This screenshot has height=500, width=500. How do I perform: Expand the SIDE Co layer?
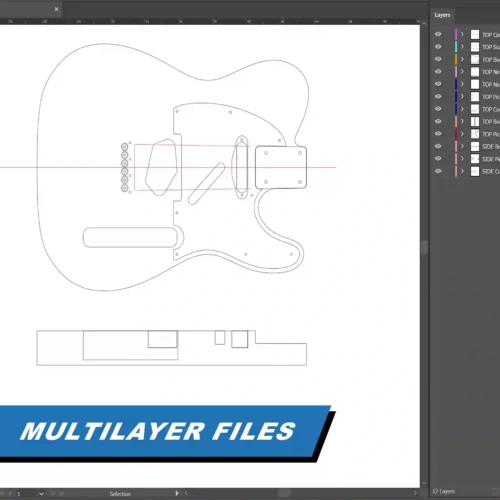462,171
